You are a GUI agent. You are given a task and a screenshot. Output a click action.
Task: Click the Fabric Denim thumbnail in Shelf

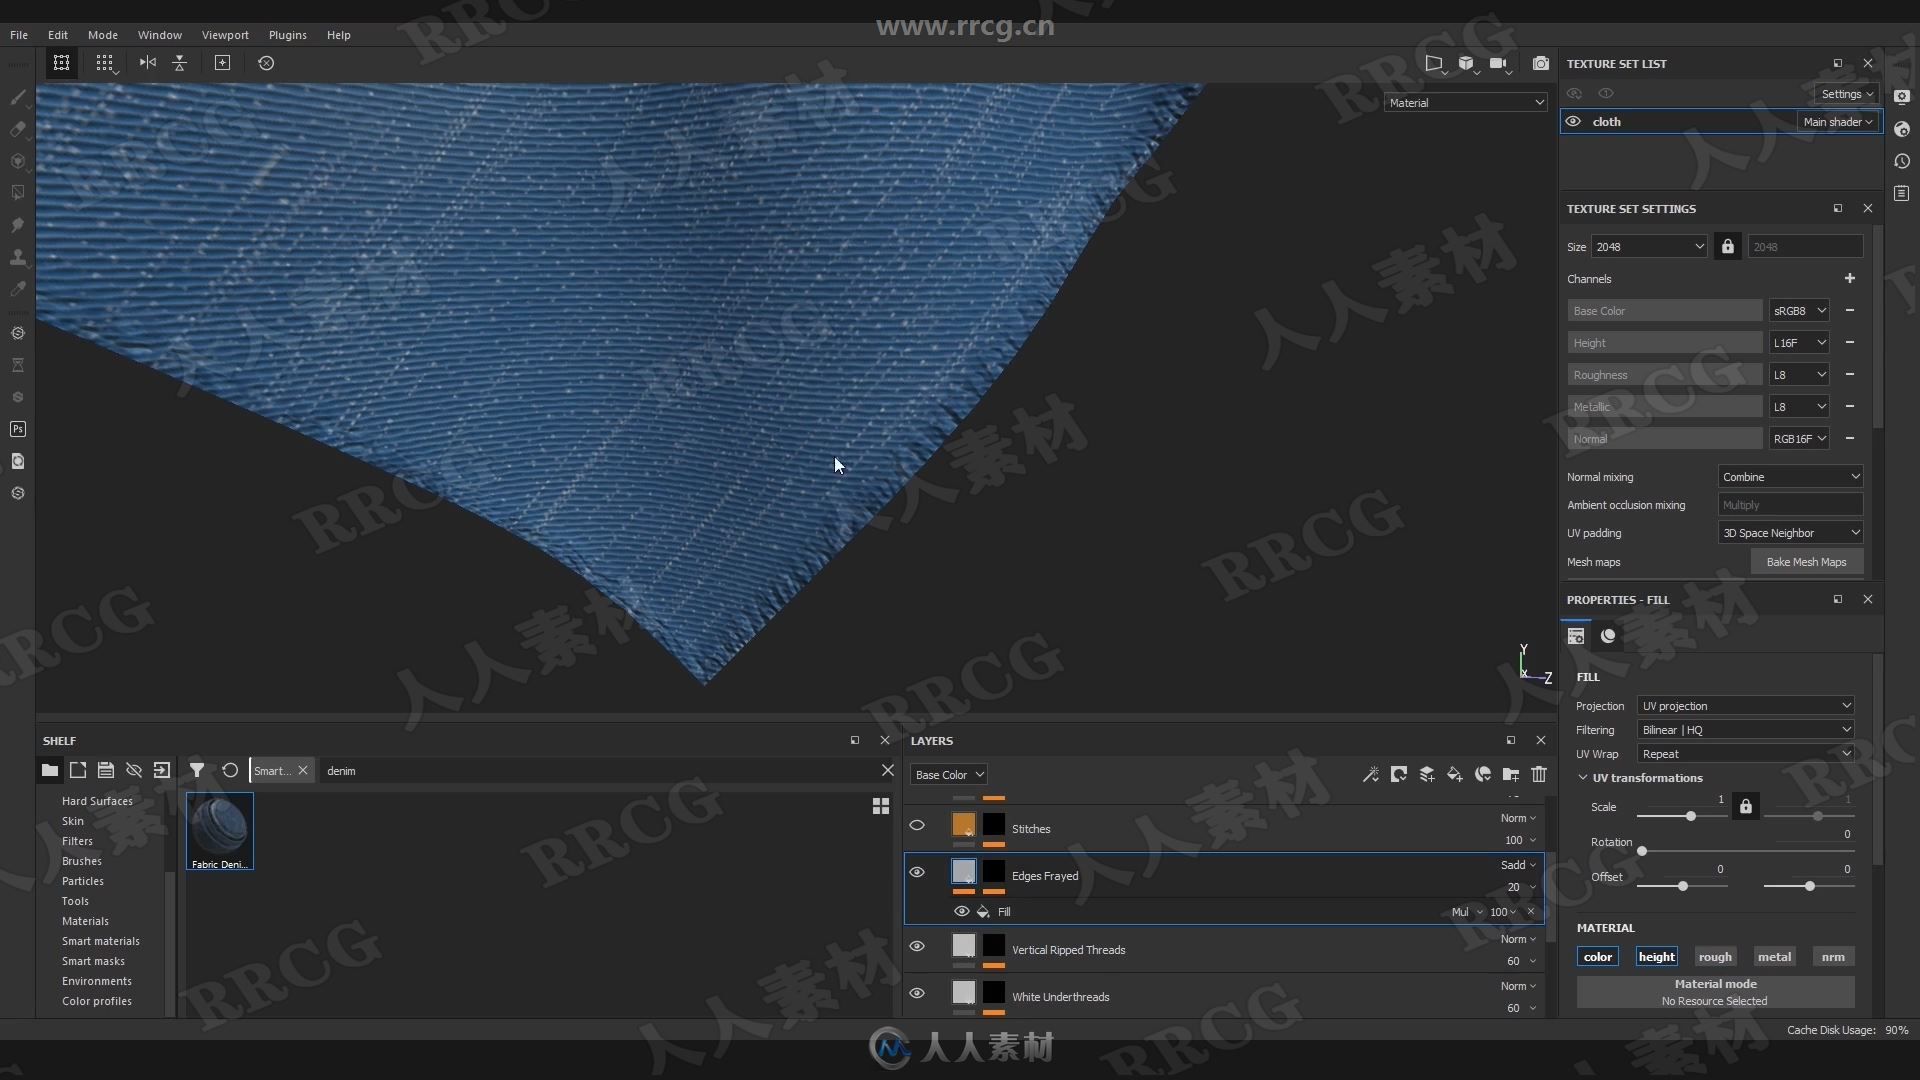[220, 829]
